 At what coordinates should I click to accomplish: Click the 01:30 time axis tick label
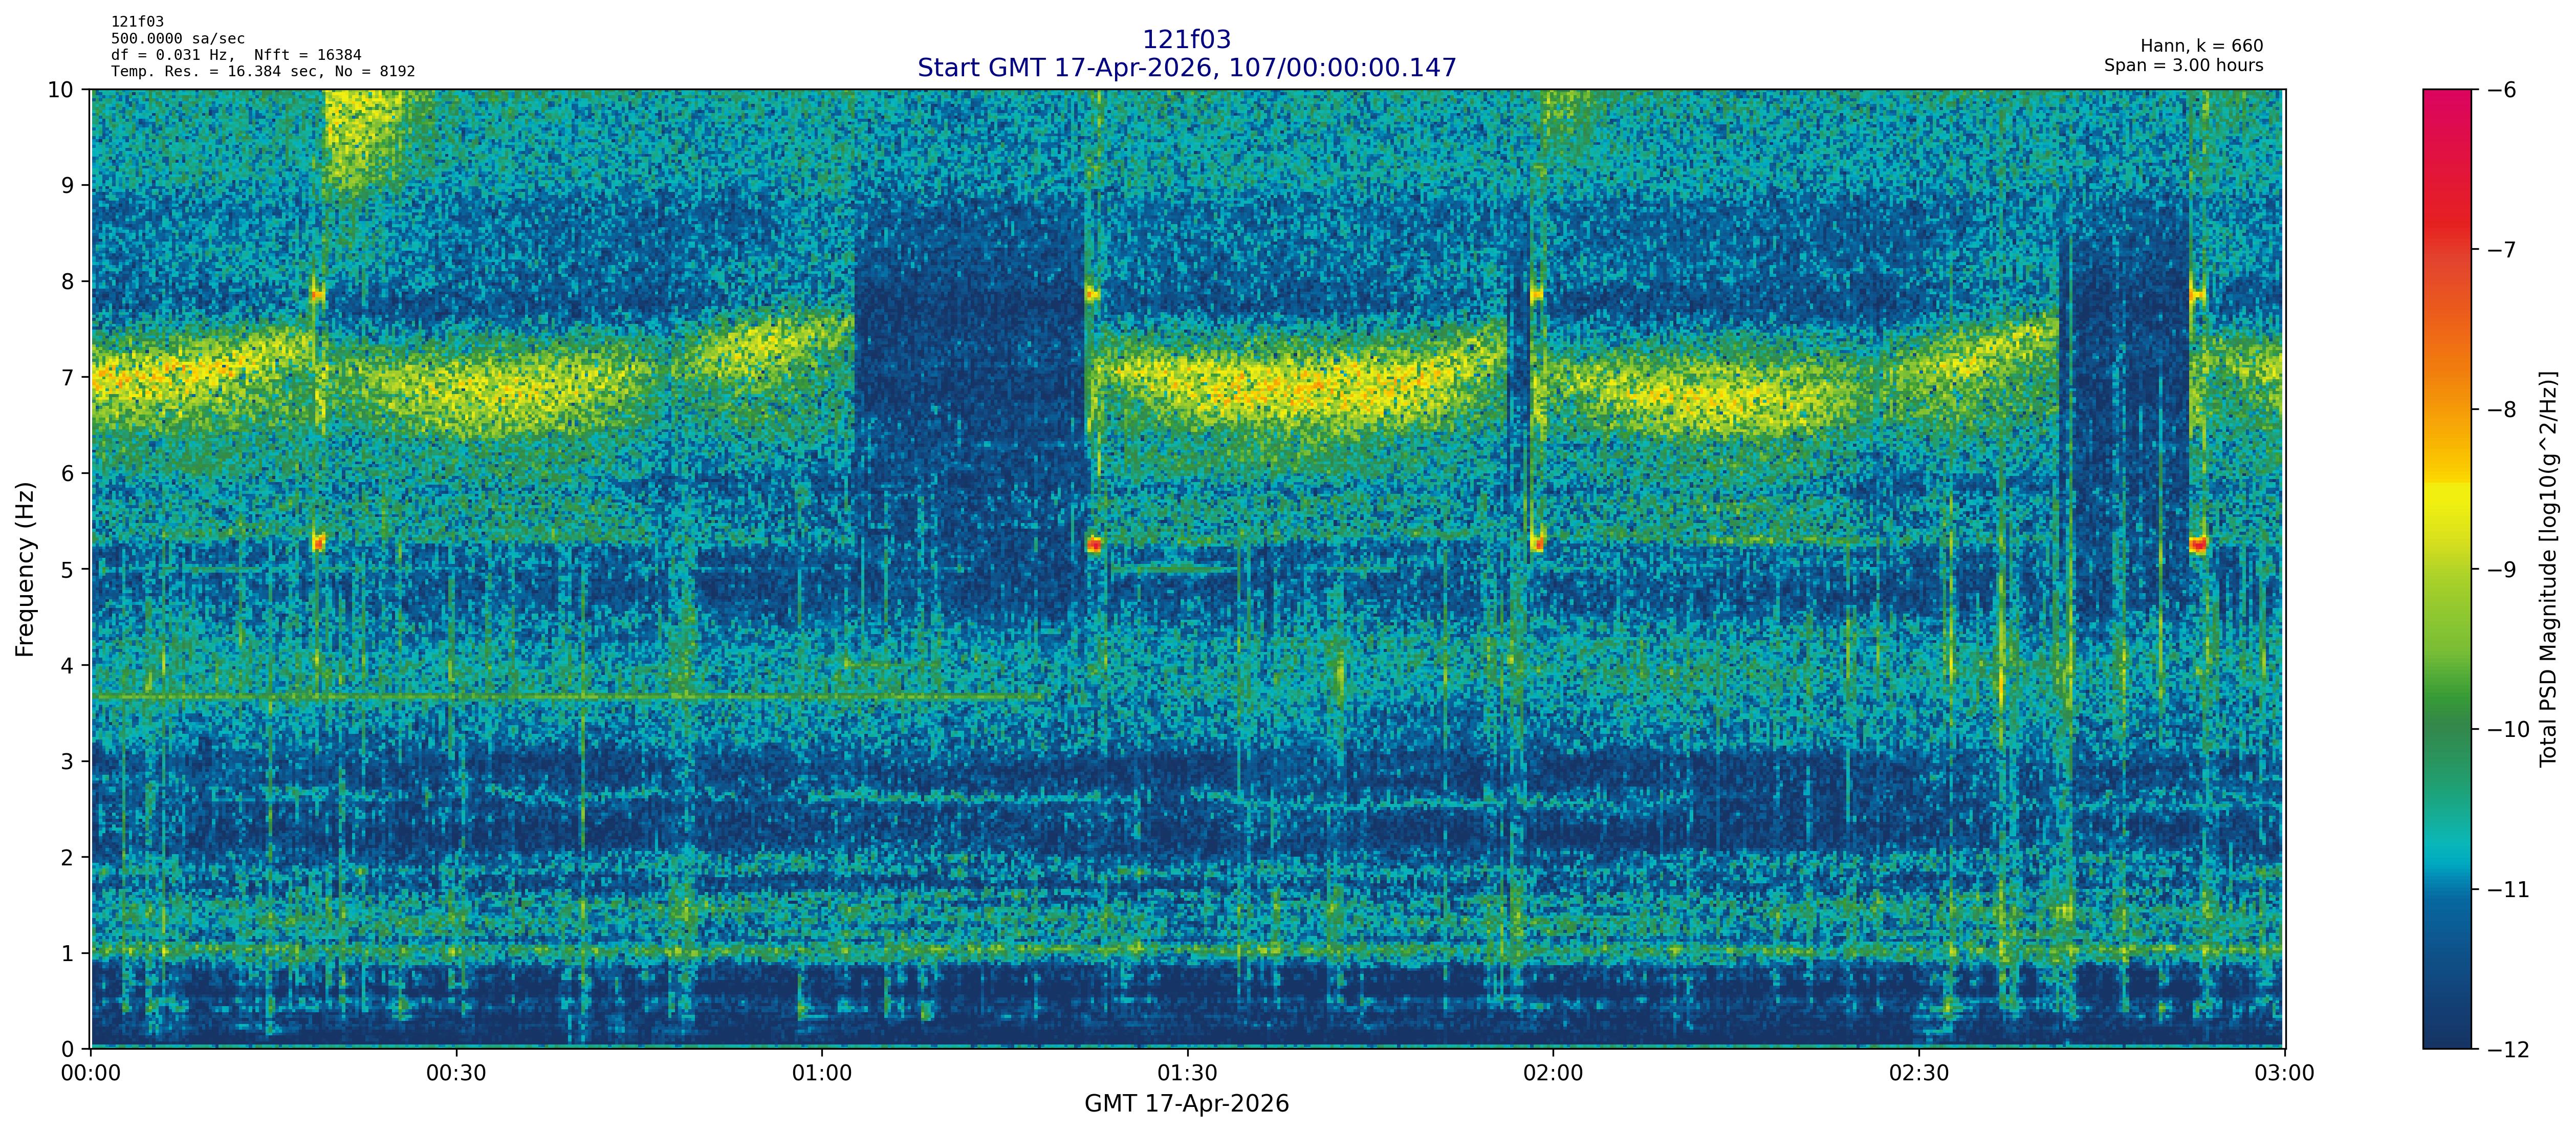[1187, 1074]
